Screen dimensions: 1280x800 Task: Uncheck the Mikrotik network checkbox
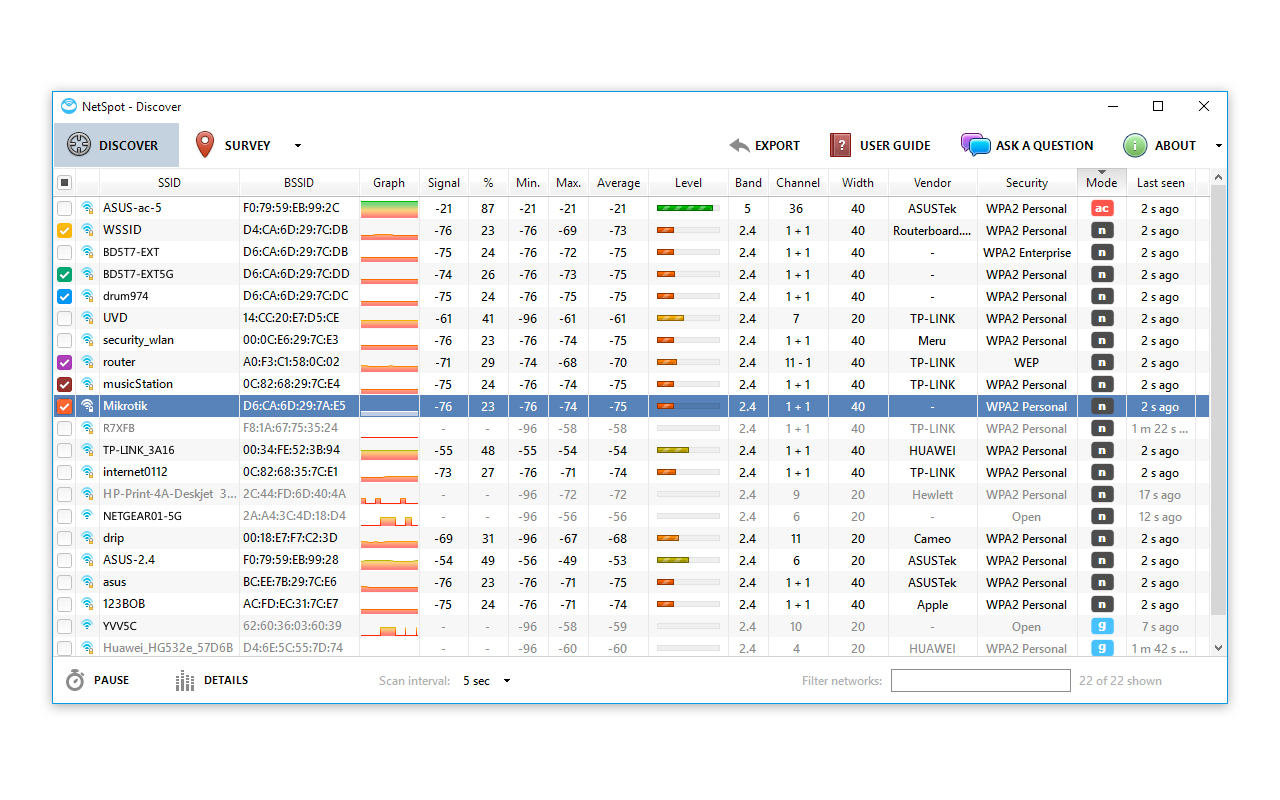click(64, 406)
